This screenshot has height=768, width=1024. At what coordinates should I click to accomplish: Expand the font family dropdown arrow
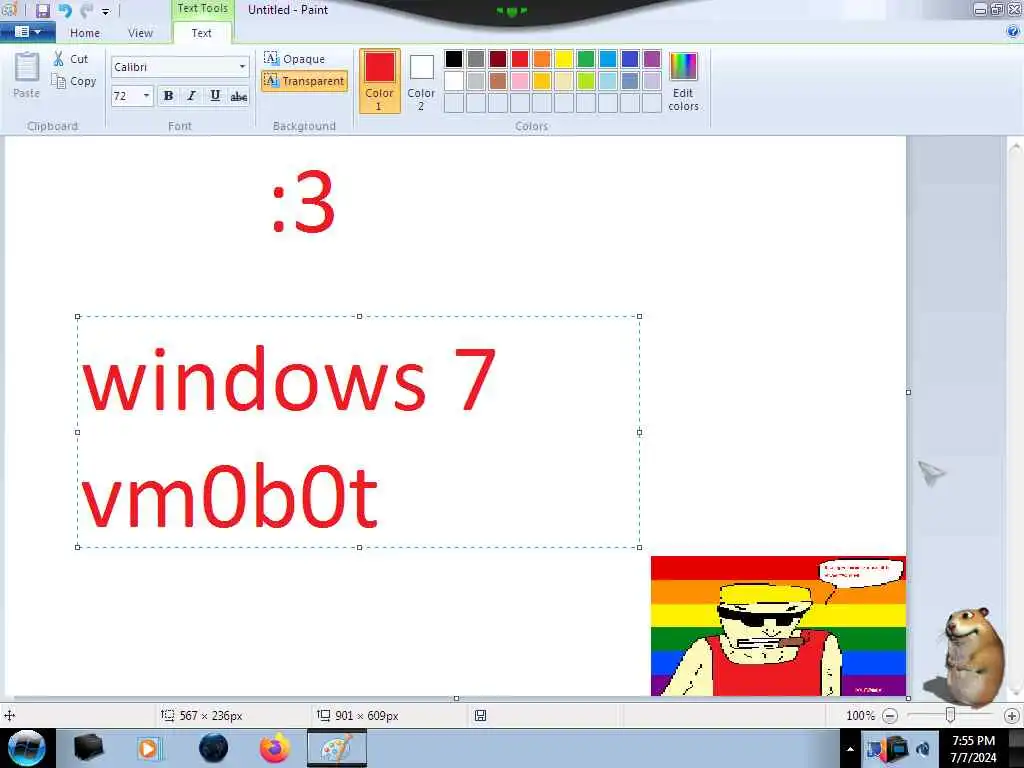(x=242, y=67)
